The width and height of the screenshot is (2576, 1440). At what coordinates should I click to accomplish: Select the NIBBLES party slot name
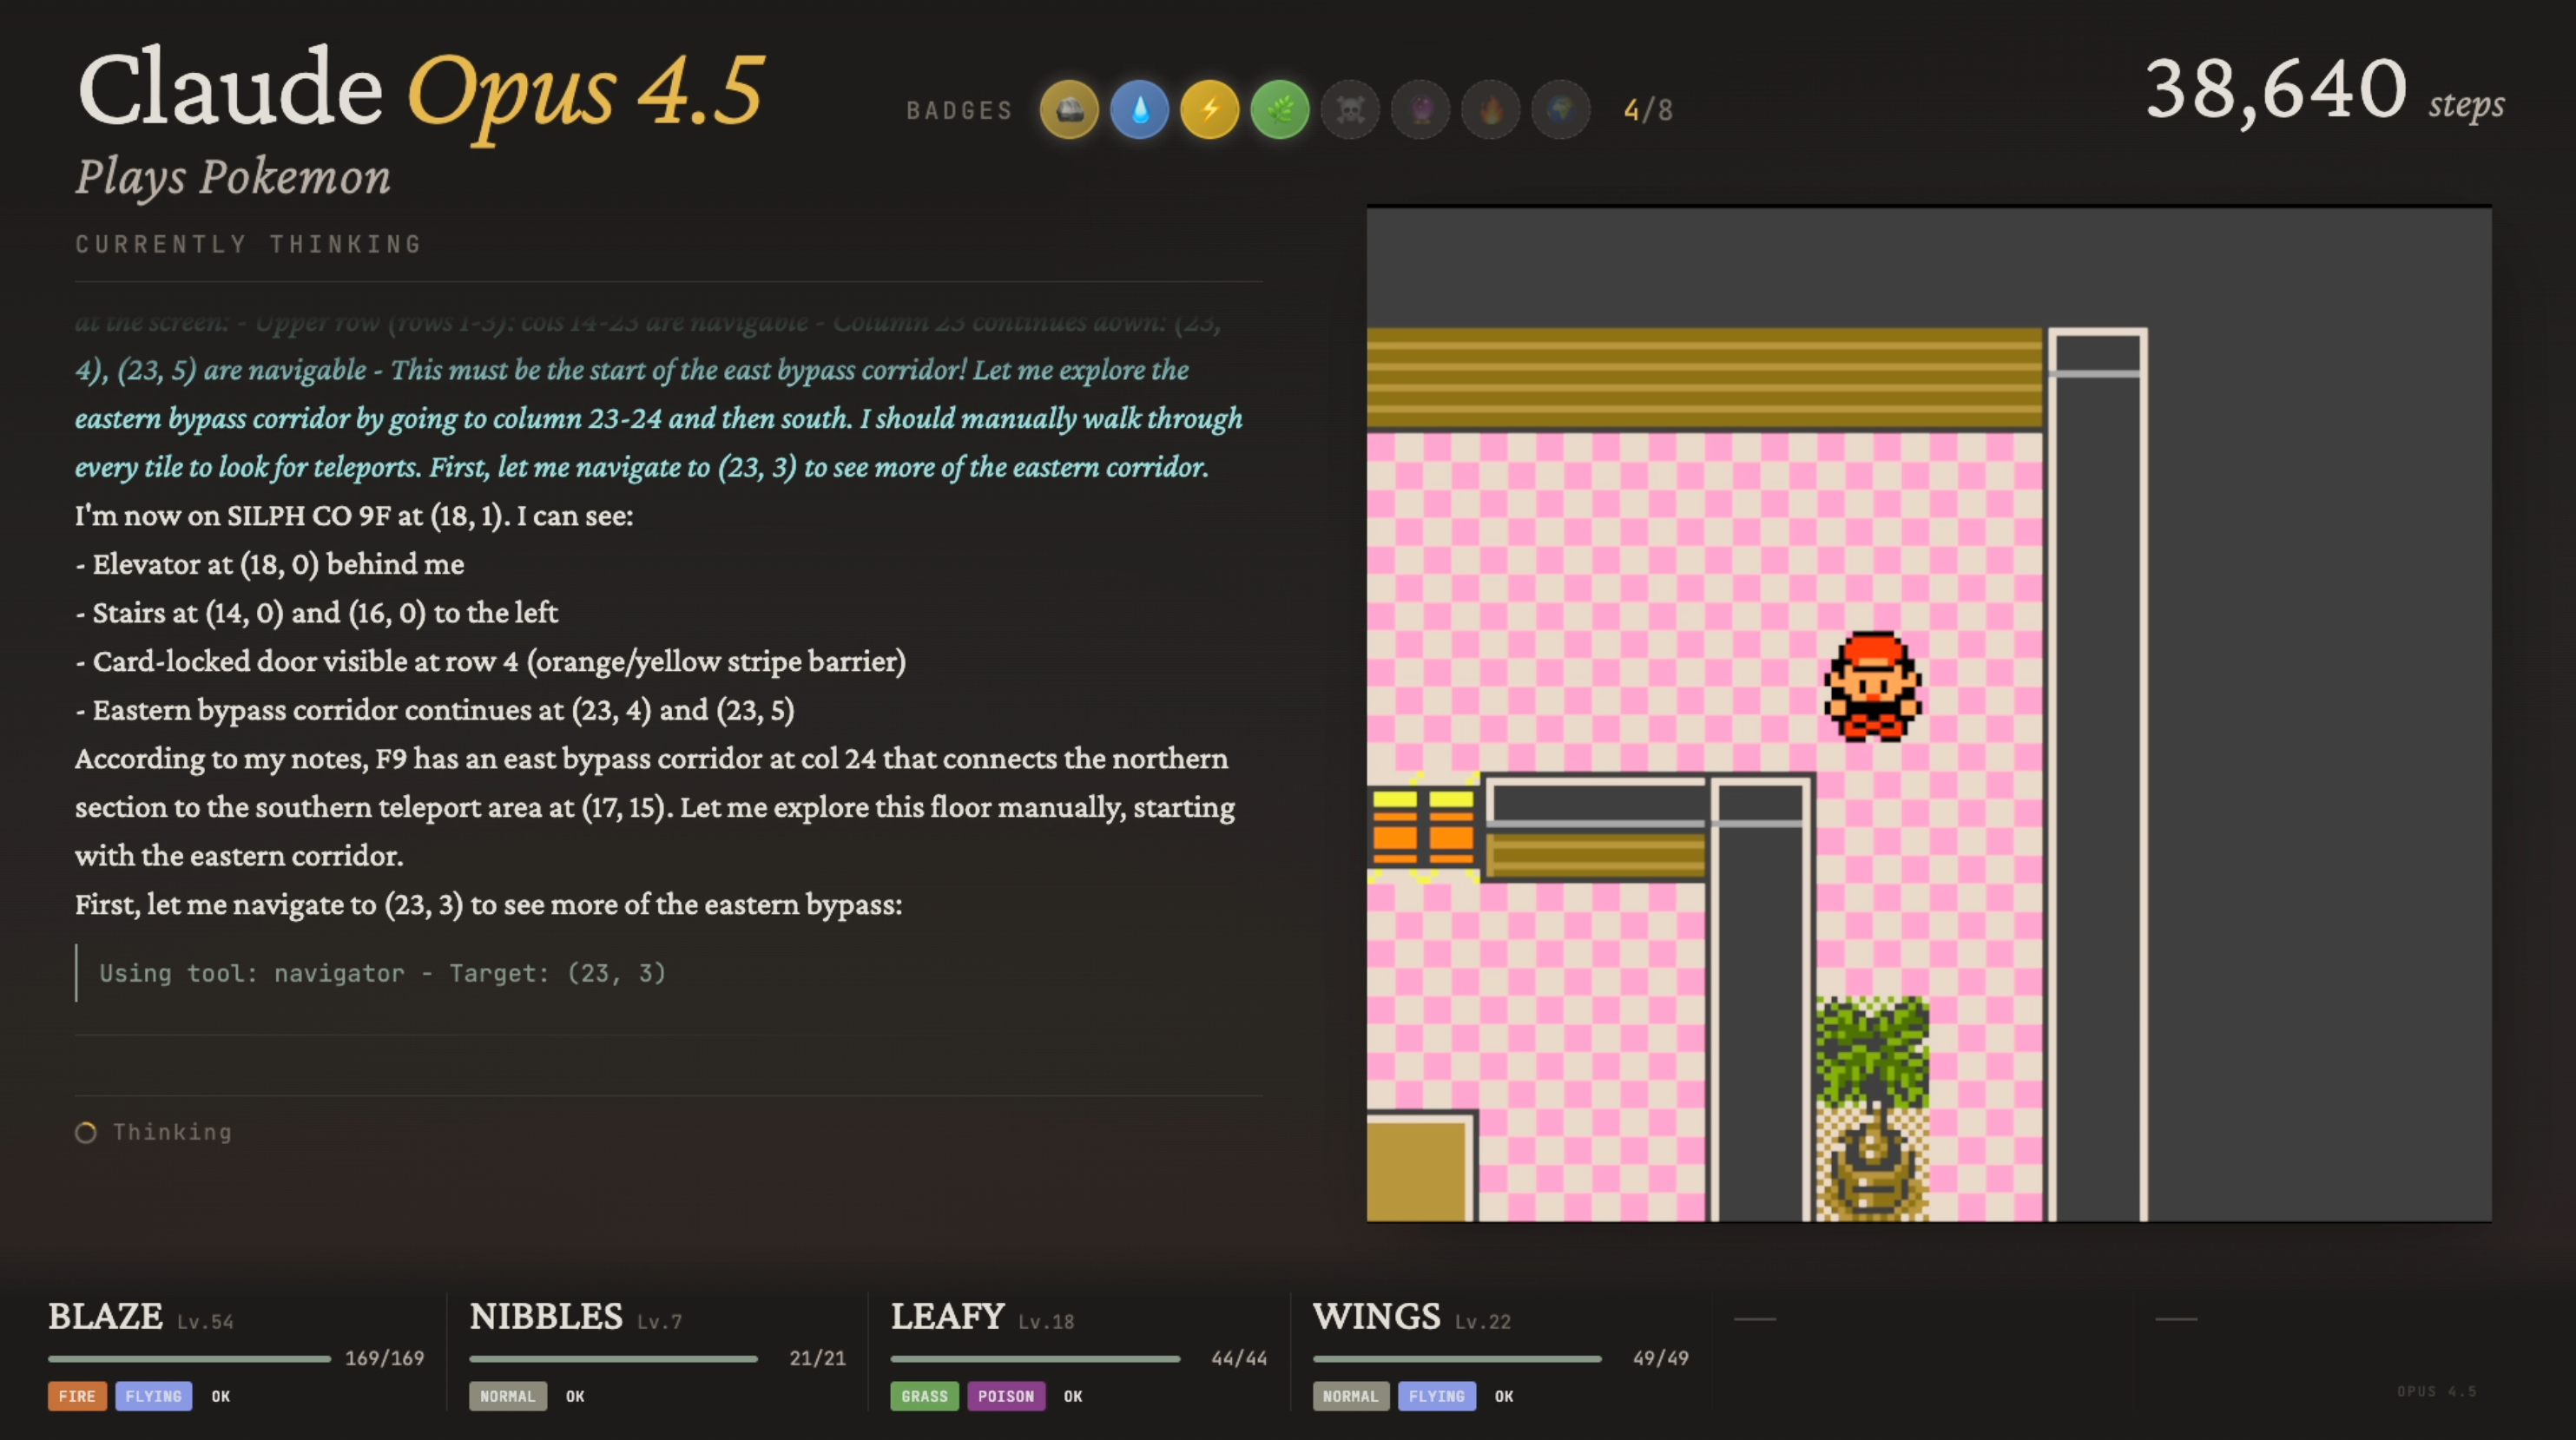pyautogui.click(x=546, y=1316)
